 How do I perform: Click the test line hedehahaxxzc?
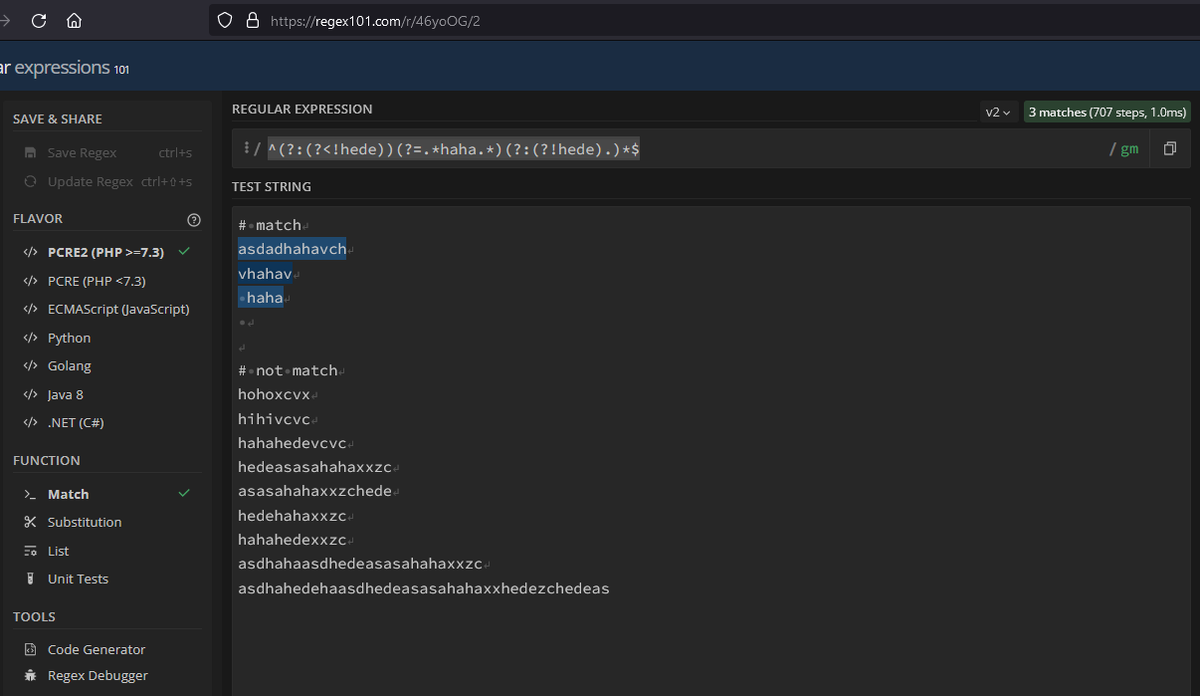coord(292,516)
